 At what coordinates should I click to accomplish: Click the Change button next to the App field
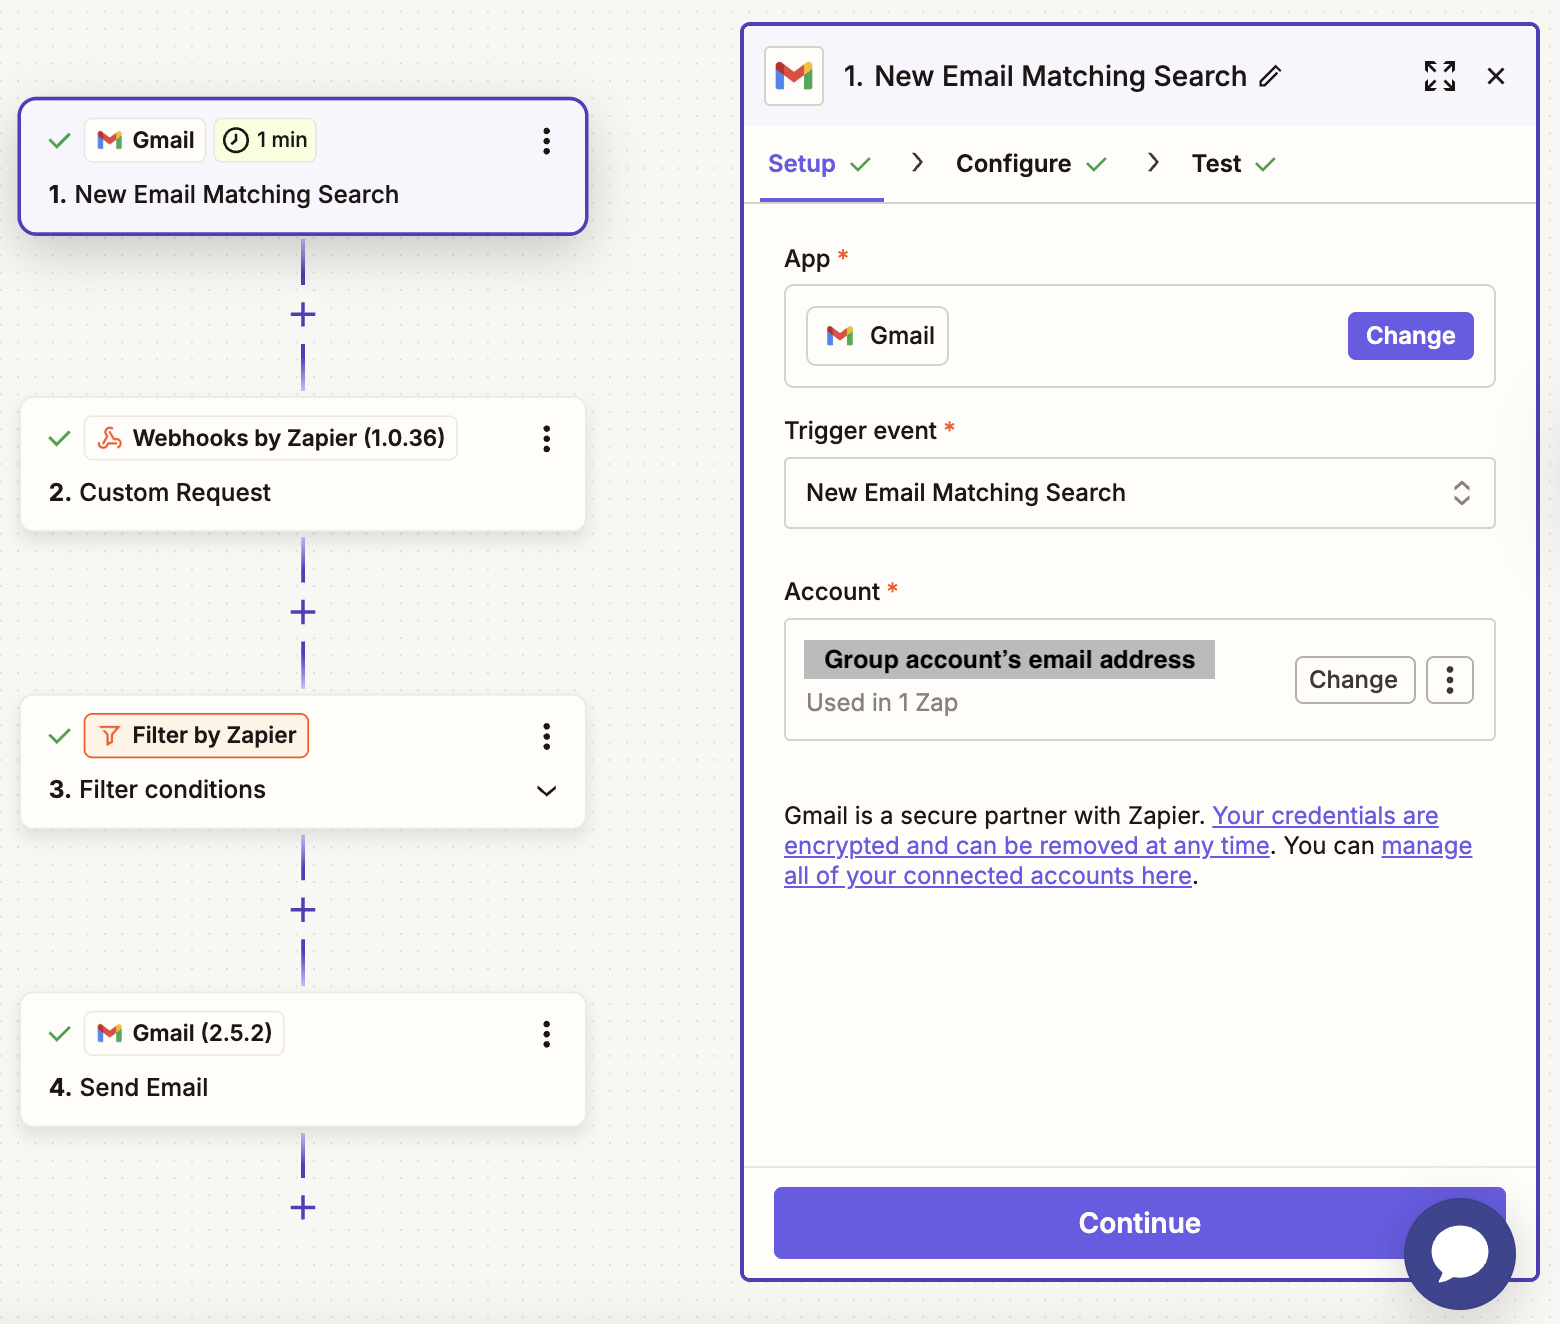pyautogui.click(x=1410, y=336)
